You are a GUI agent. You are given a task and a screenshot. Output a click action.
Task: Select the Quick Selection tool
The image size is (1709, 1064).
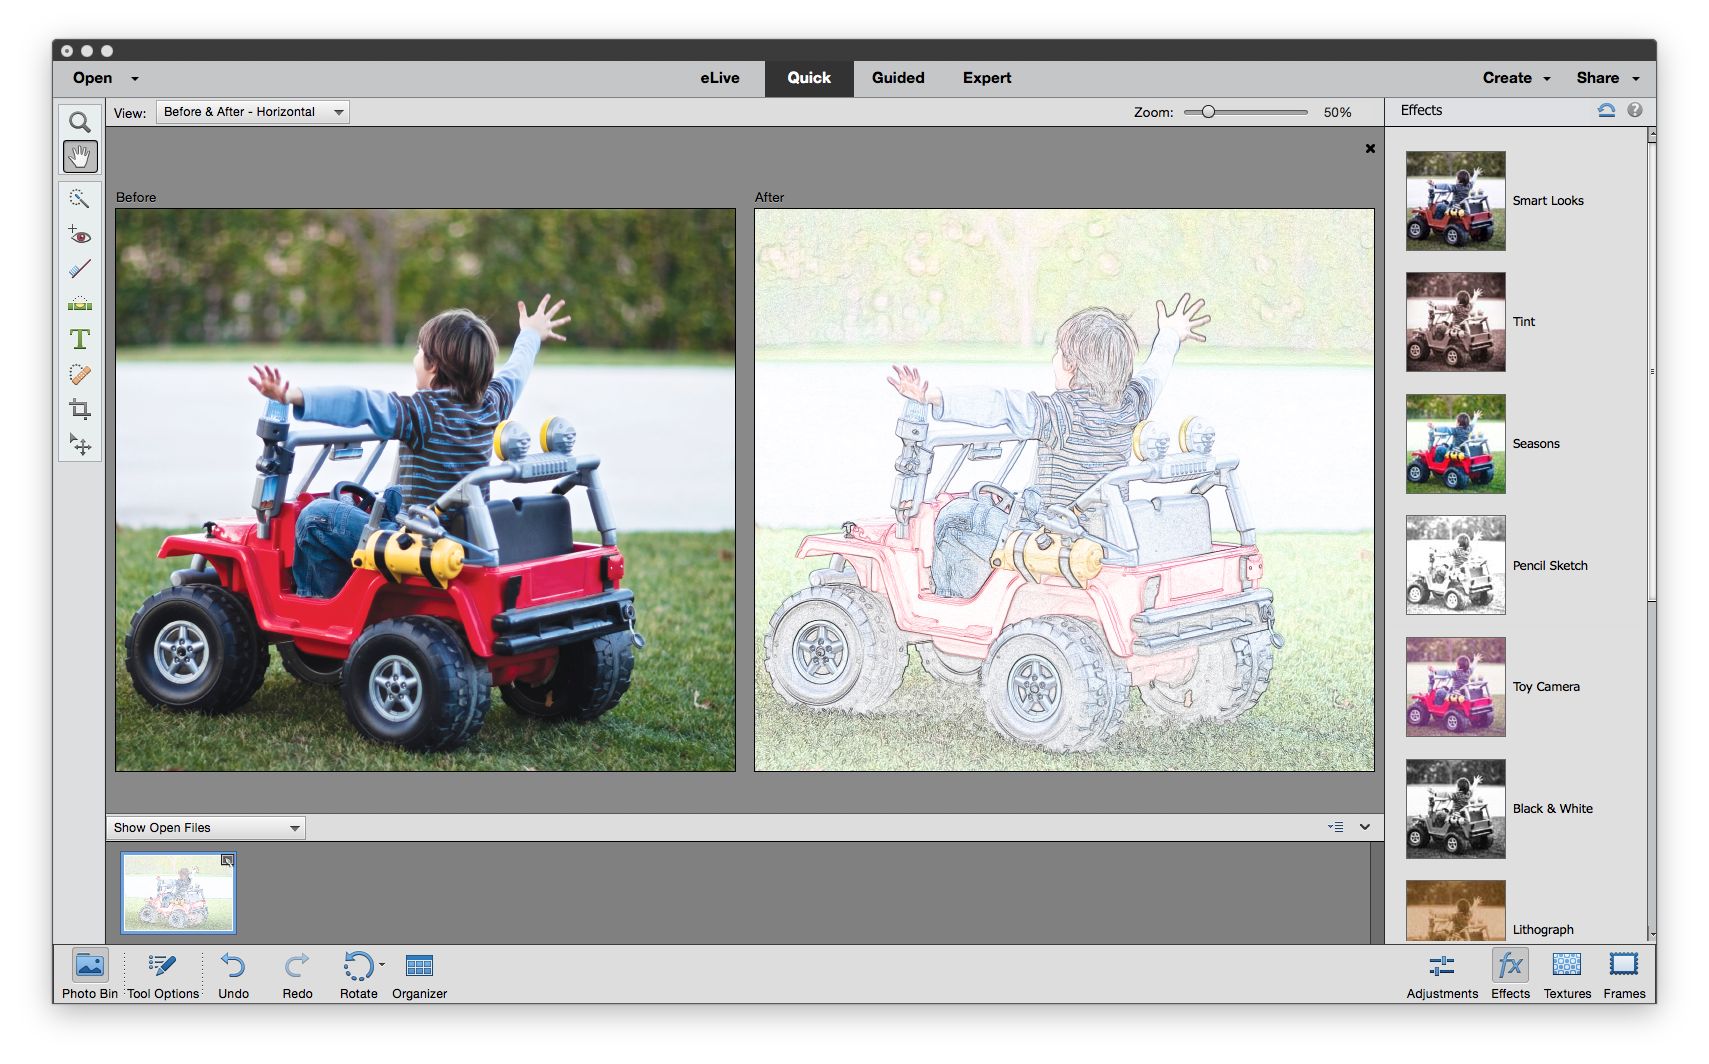click(x=80, y=199)
